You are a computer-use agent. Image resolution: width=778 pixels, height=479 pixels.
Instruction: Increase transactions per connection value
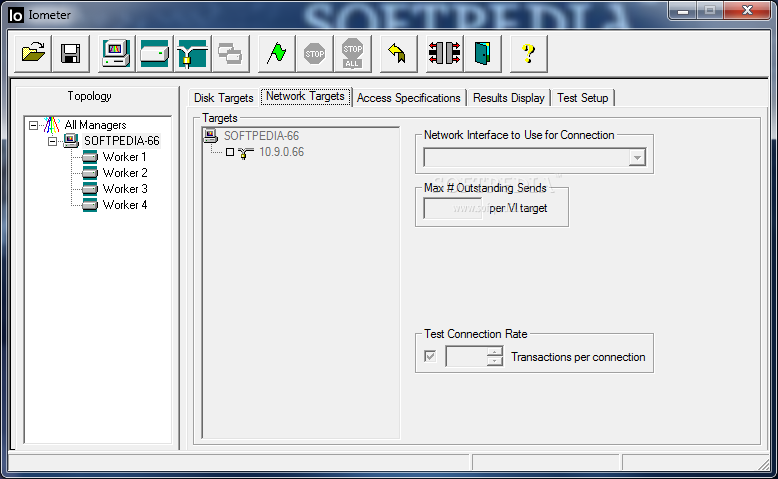coord(495,352)
